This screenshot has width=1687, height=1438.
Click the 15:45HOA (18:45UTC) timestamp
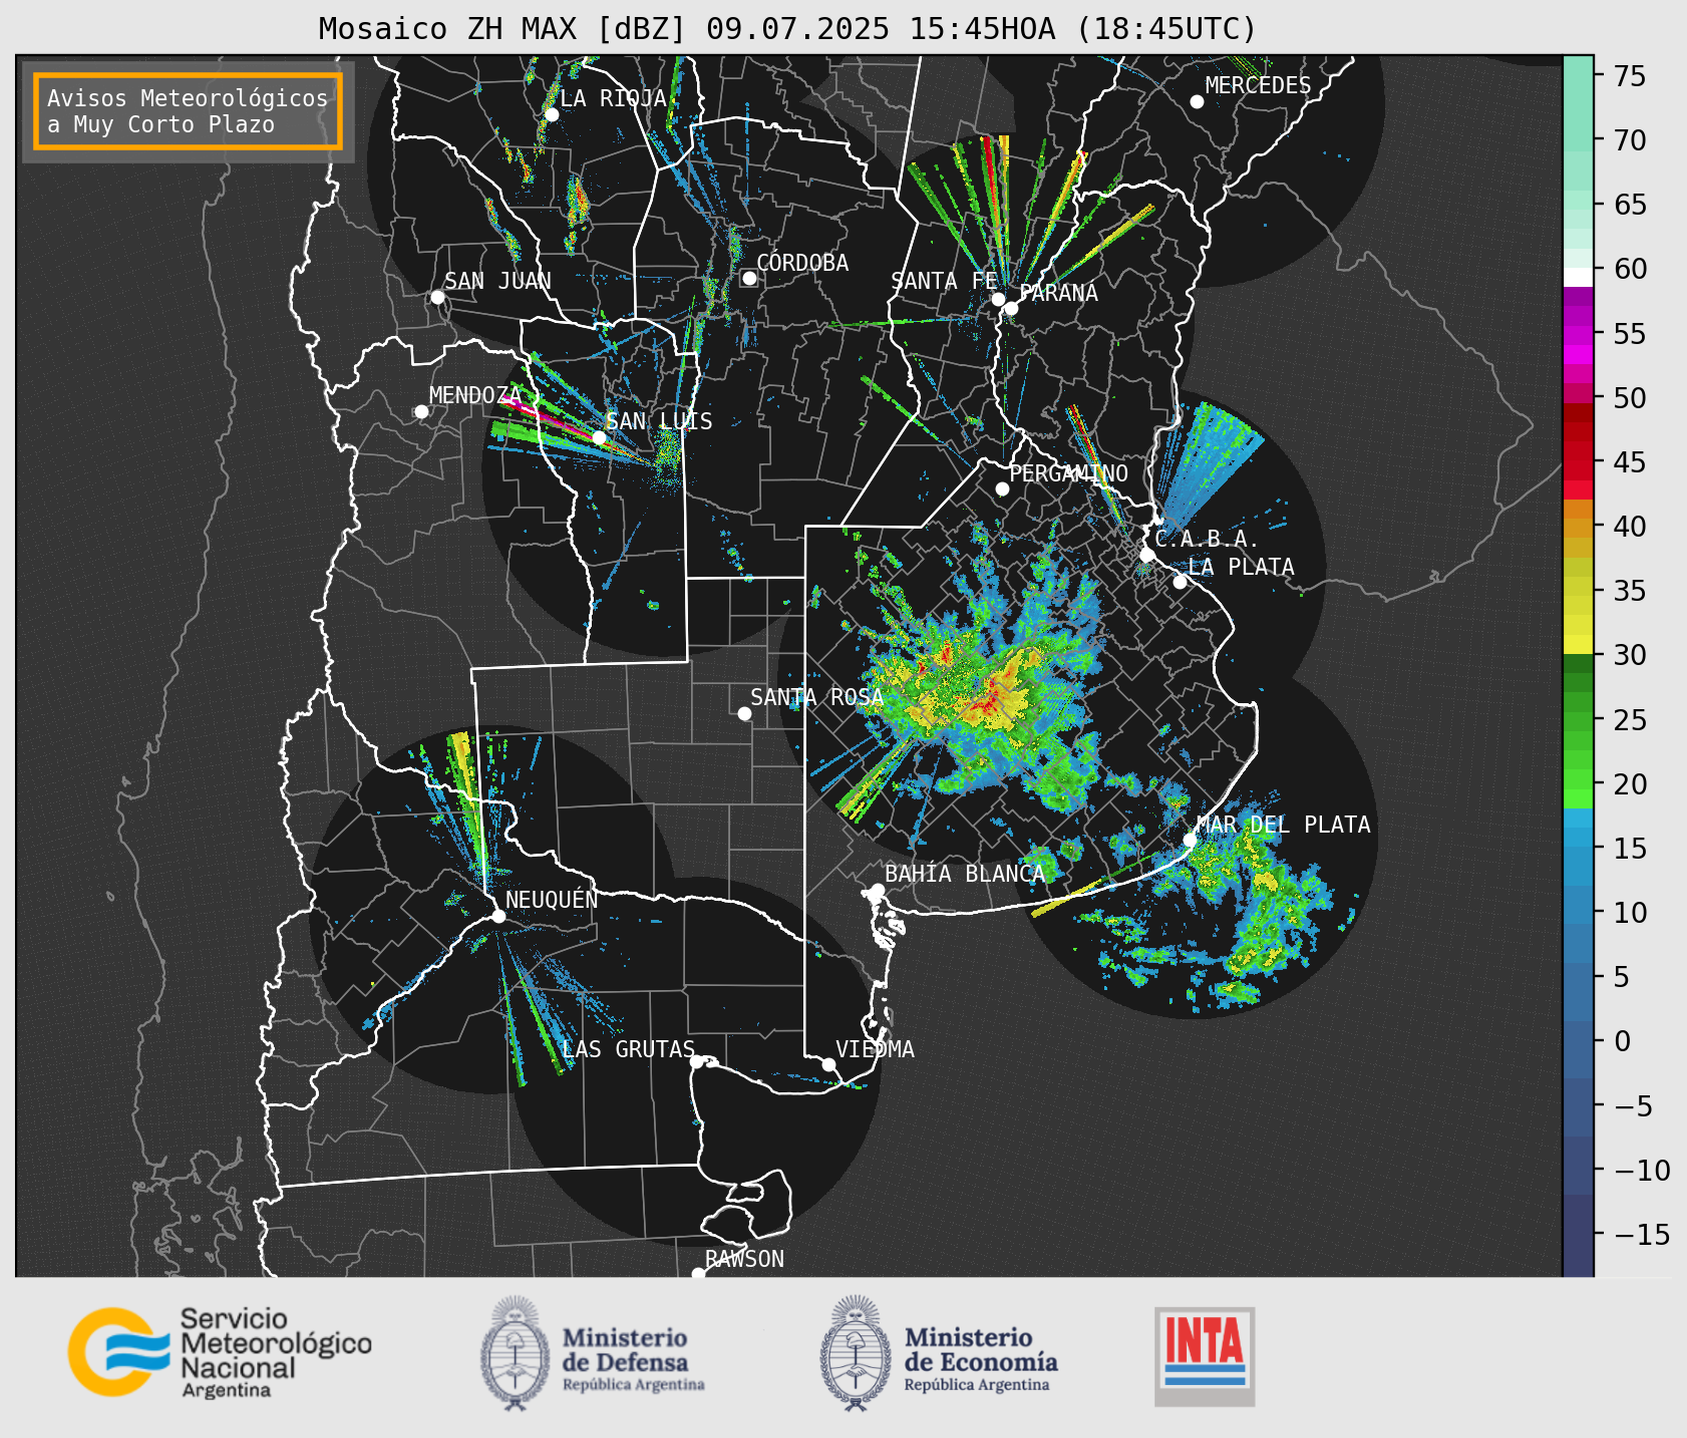point(1082,29)
